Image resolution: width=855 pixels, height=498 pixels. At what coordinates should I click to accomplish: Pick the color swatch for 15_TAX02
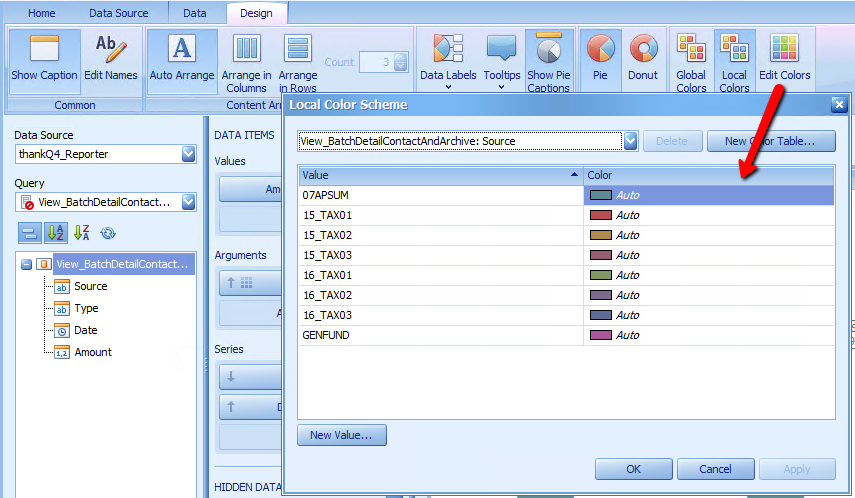point(601,236)
